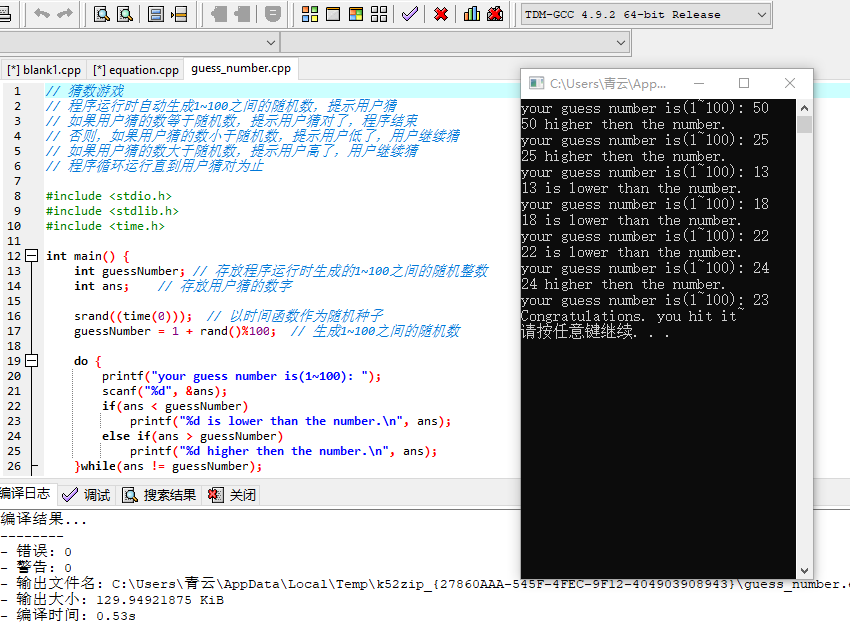Click the '编译时间: 0.53s' log line

pos(68,616)
